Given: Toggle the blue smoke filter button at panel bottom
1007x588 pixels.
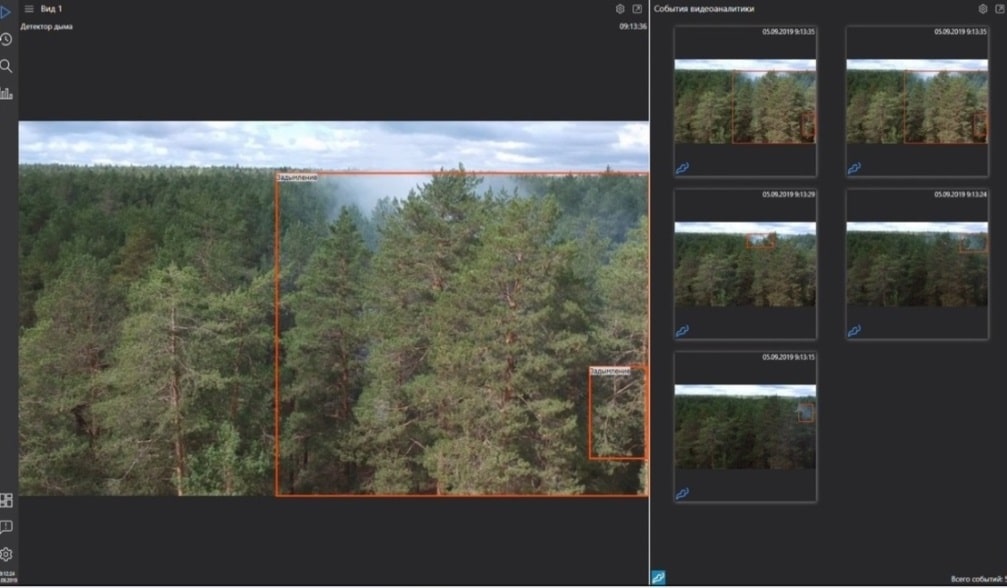Looking at the screenshot, I should pos(658,577).
